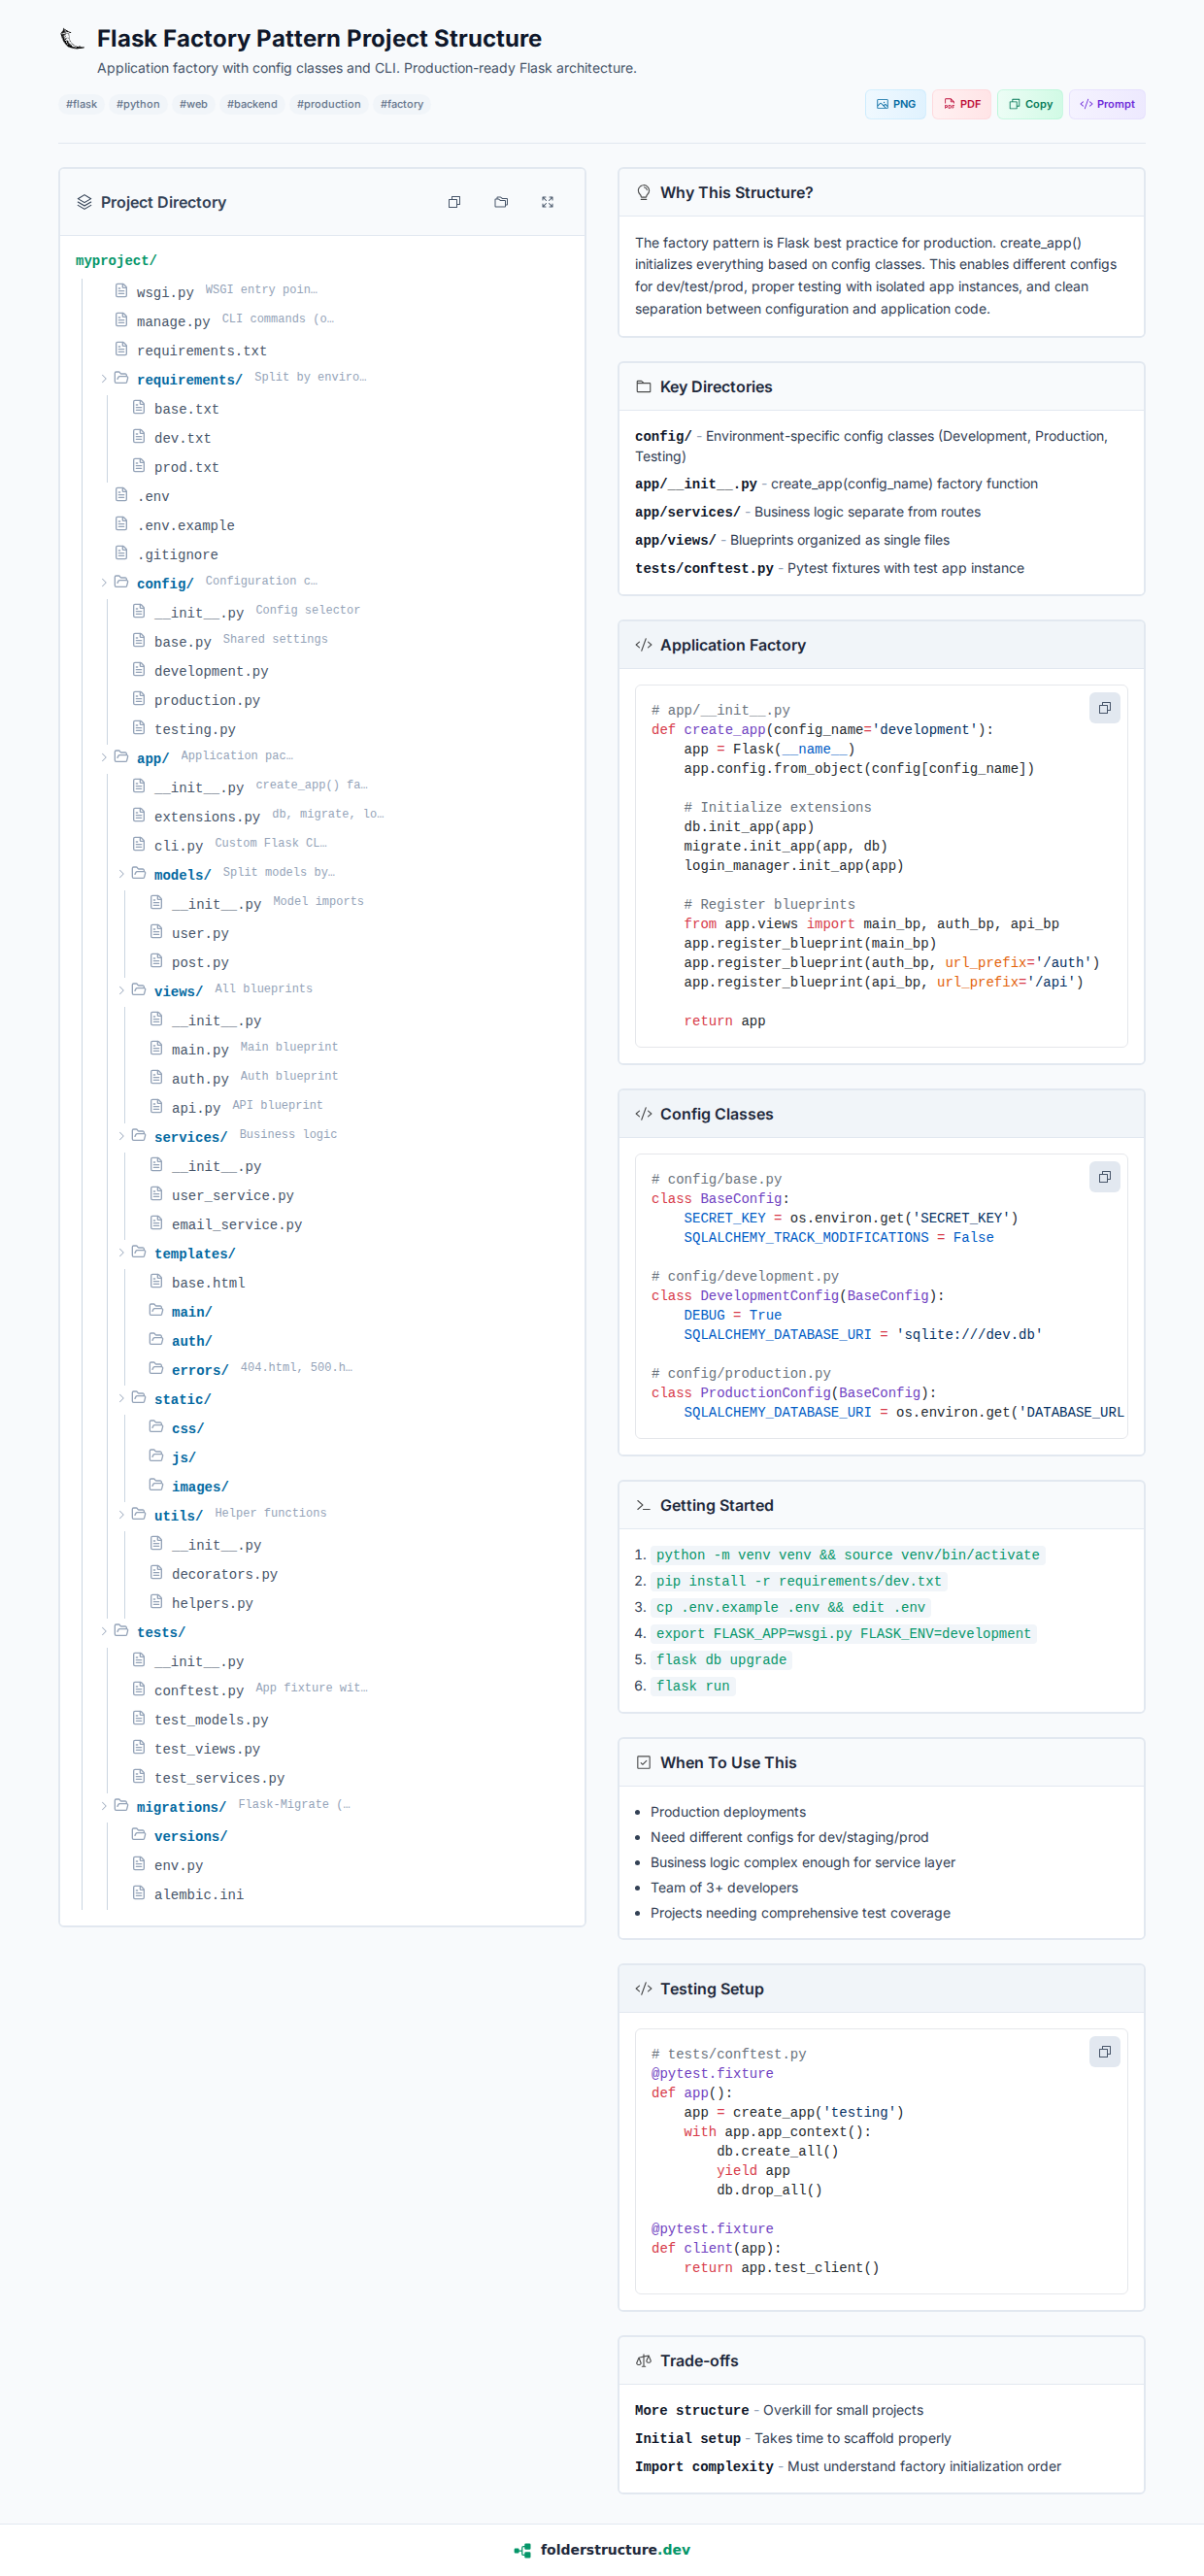Toggle the models/ folder chevron

pyautogui.click(x=122, y=874)
